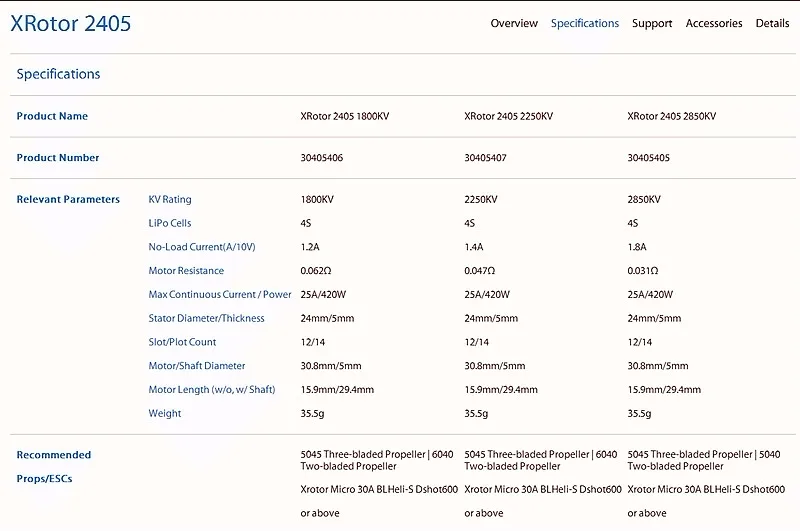800x531 pixels.
Task: Select the 1800KV rating value
Action: (317, 199)
